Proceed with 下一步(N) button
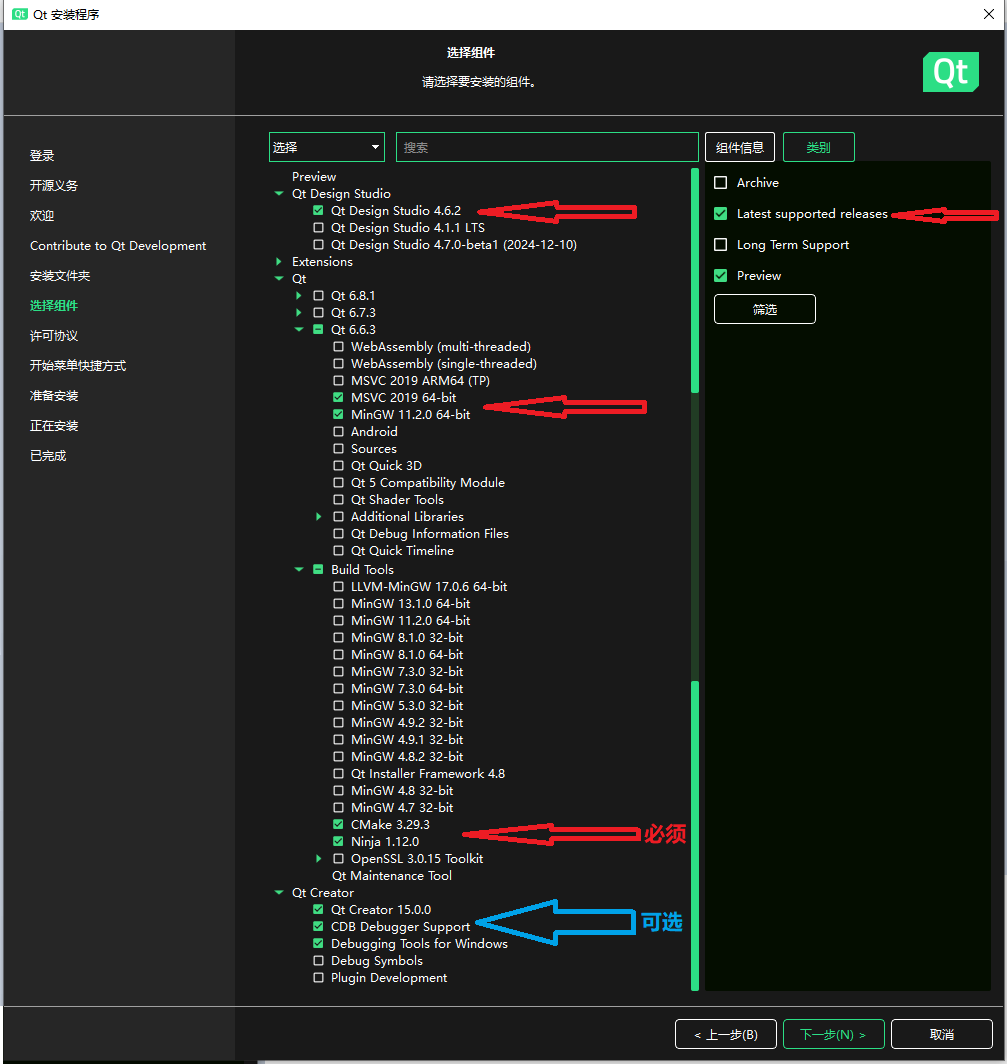Screen dimensions: 1007x1064 (x=833, y=1035)
